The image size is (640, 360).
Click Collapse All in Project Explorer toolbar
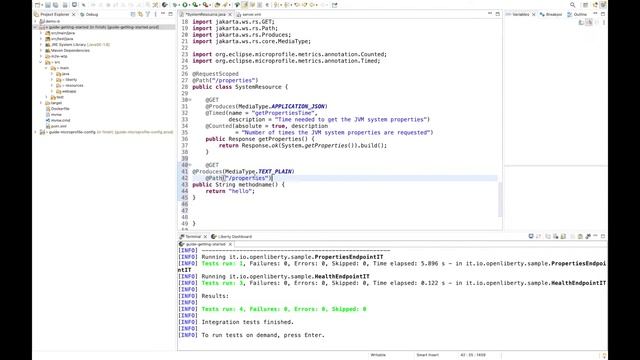(133, 14)
